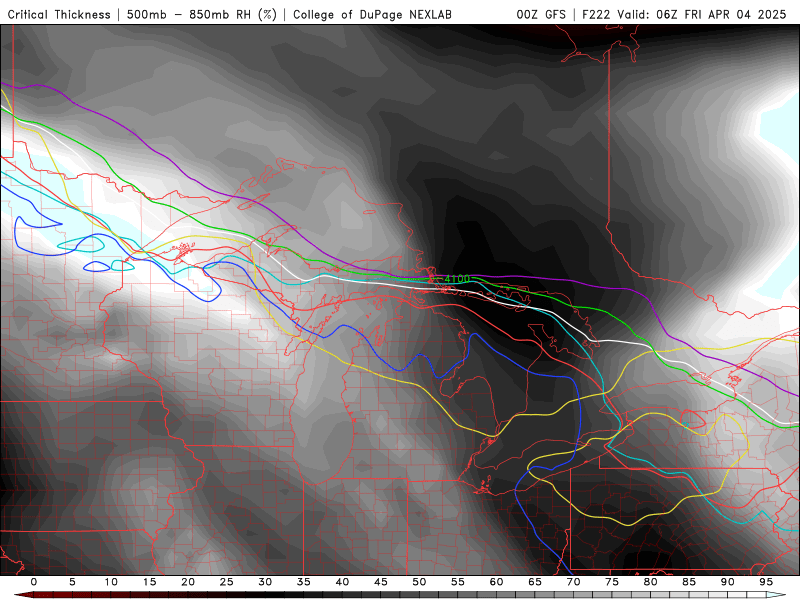Viewport: 800px width, 600px height.
Task: Select the "80" value on the legend scale
Action: point(650,582)
